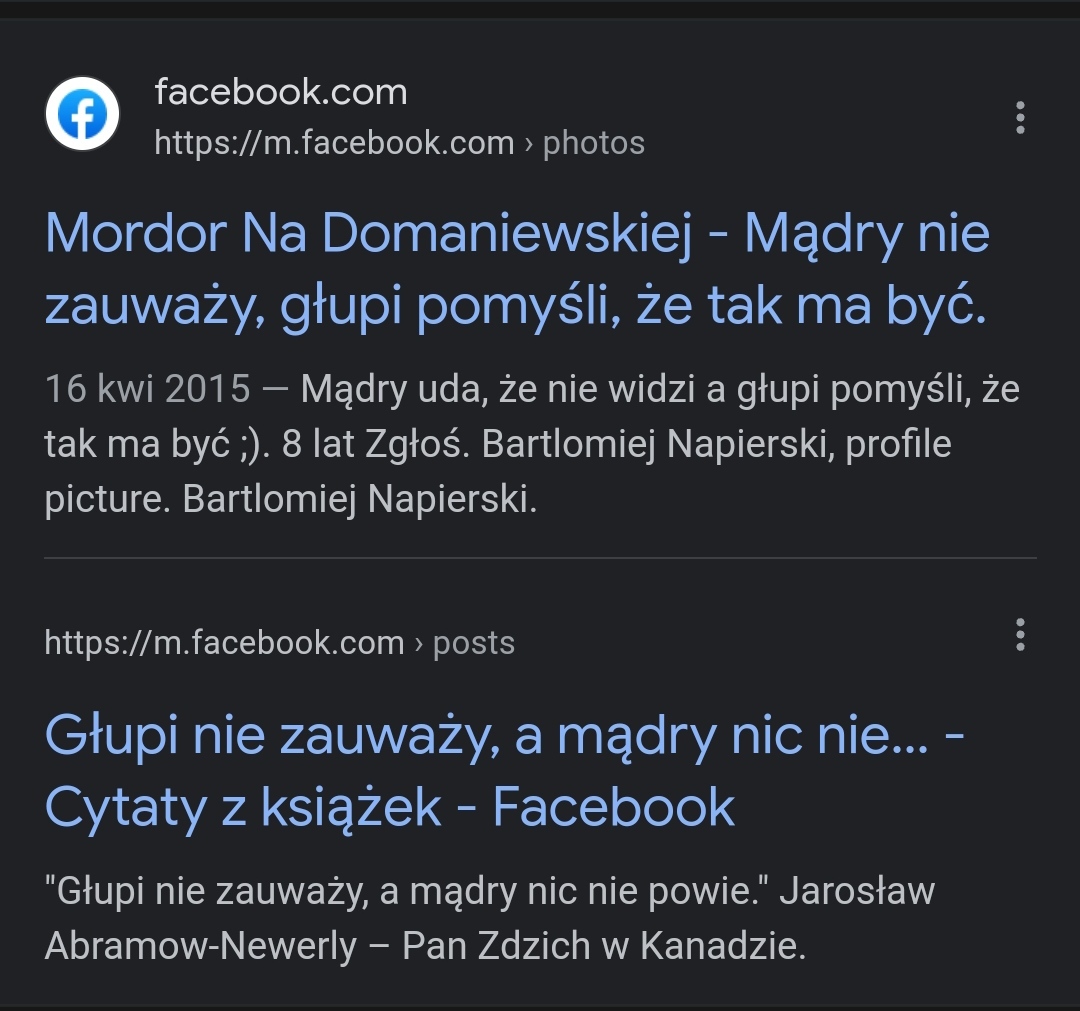Image resolution: width=1080 pixels, height=1011 pixels.
Task: Click the "facebook.com" site name
Action: [281, 92]
